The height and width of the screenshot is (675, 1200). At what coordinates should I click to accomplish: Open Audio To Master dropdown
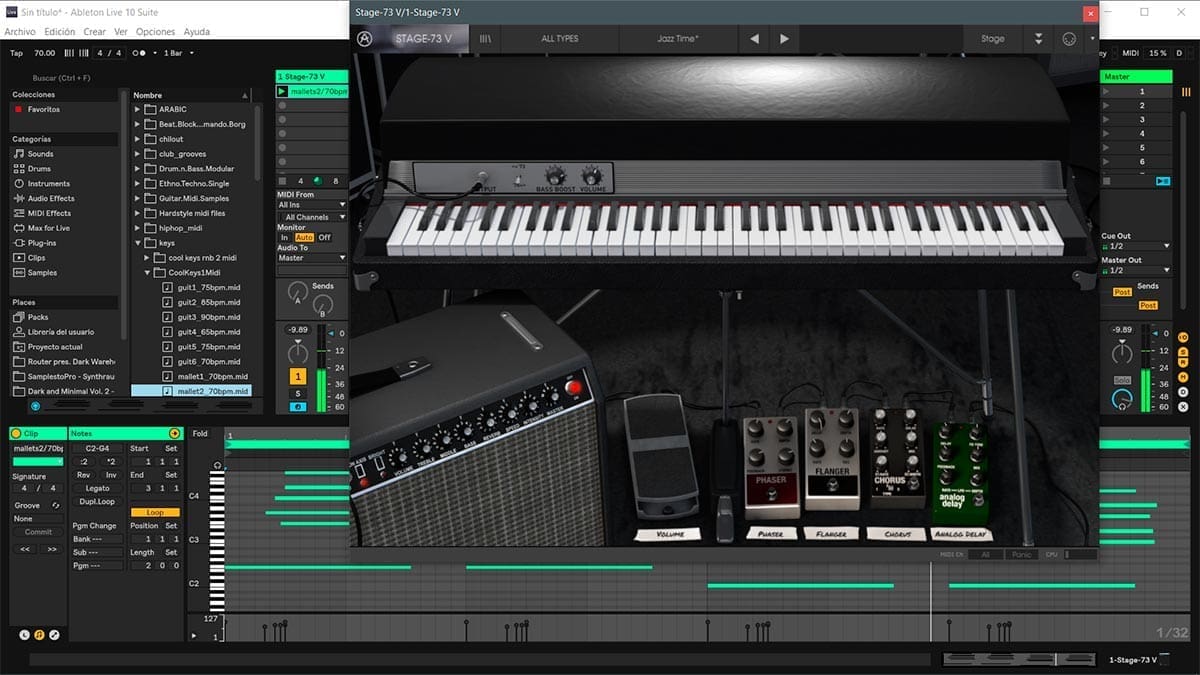[312, 258]
